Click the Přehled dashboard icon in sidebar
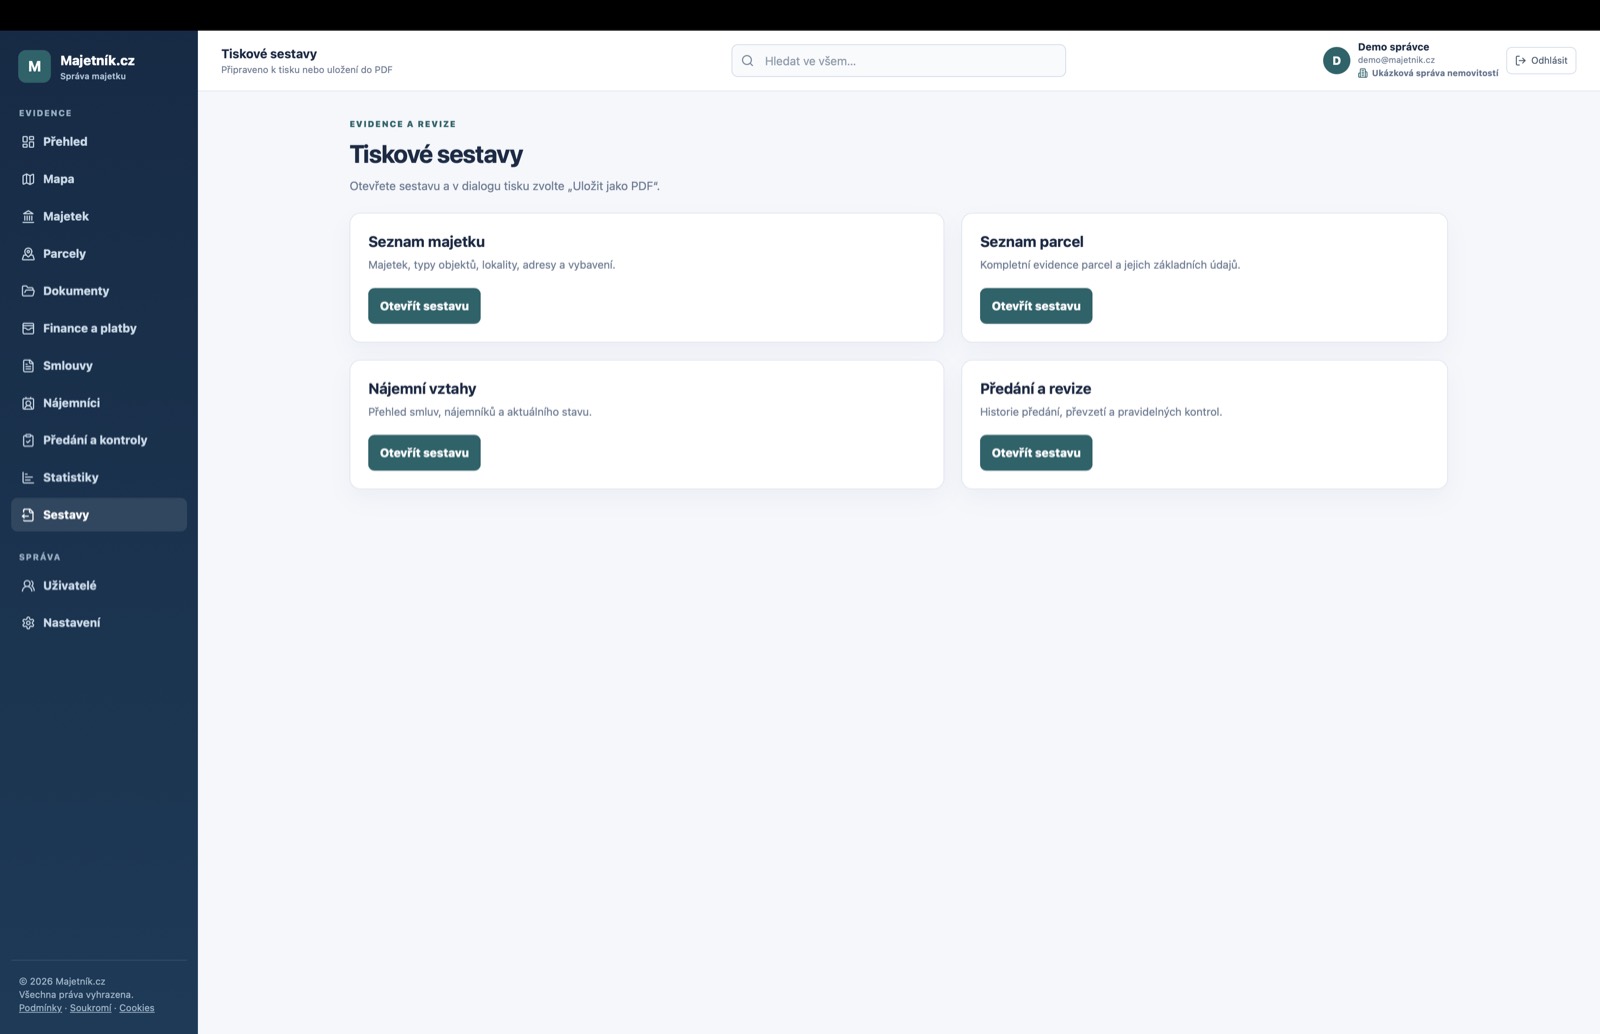1600x1034 pixels. (x=28, y=142)
